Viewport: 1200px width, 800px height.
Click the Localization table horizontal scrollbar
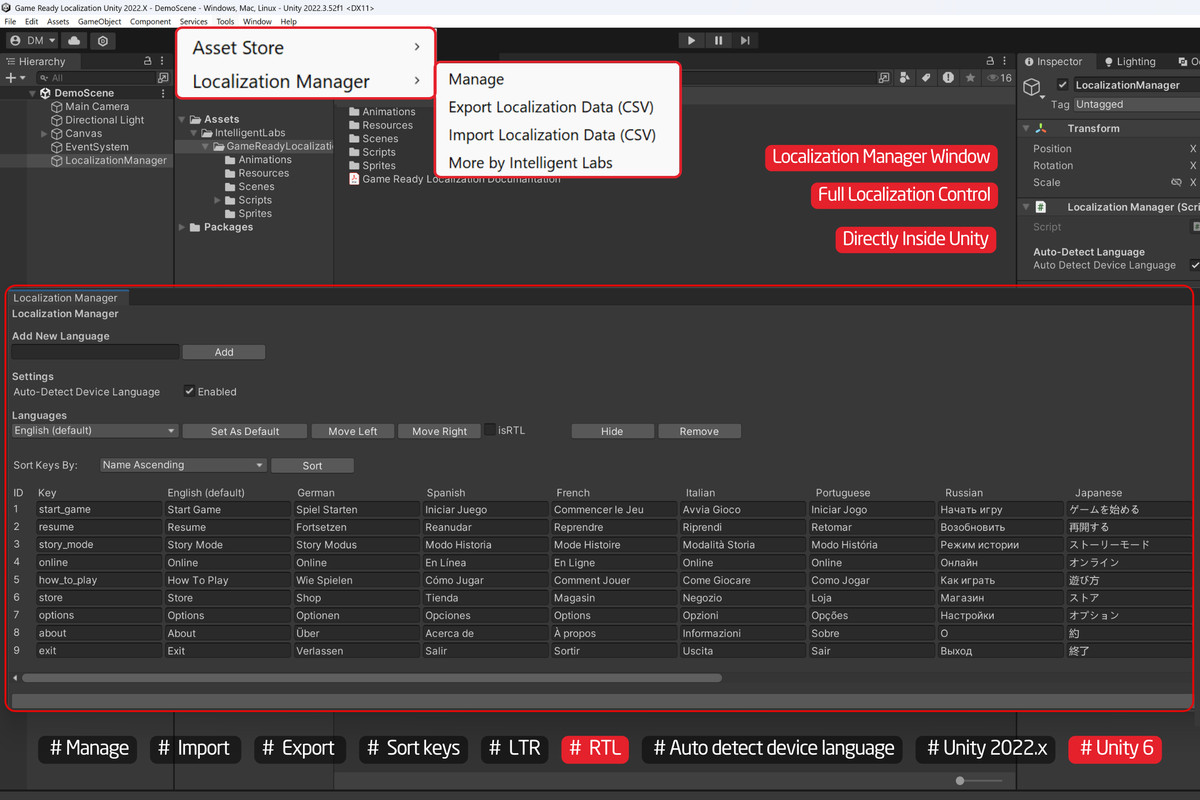(371, 677)
